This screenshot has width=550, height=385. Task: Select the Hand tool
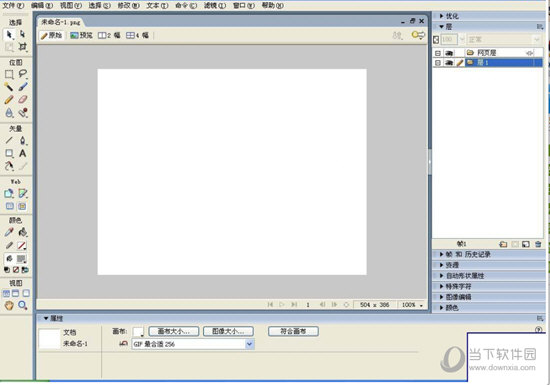tap(9, 305)
